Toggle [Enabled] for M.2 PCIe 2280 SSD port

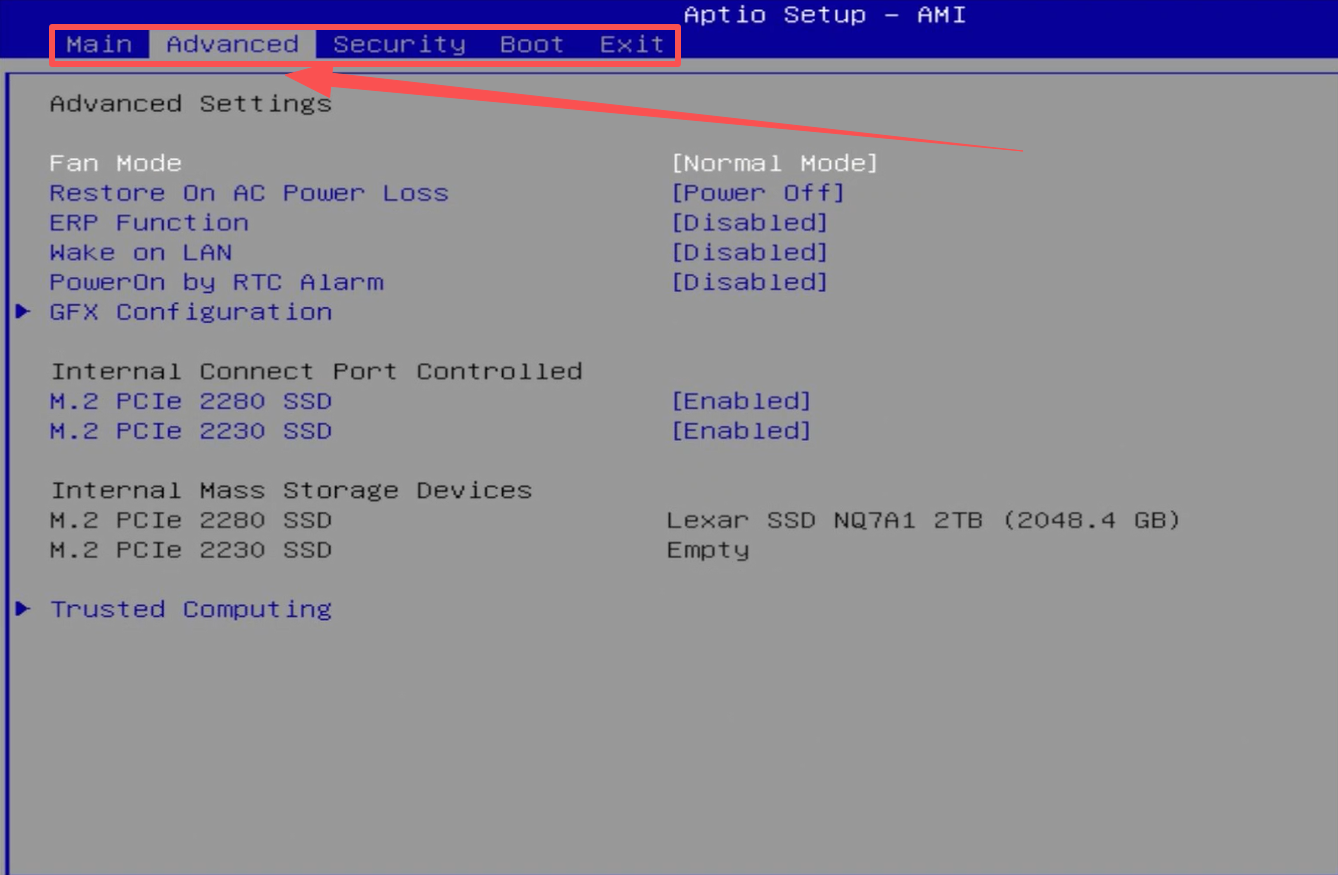point(740,402)
